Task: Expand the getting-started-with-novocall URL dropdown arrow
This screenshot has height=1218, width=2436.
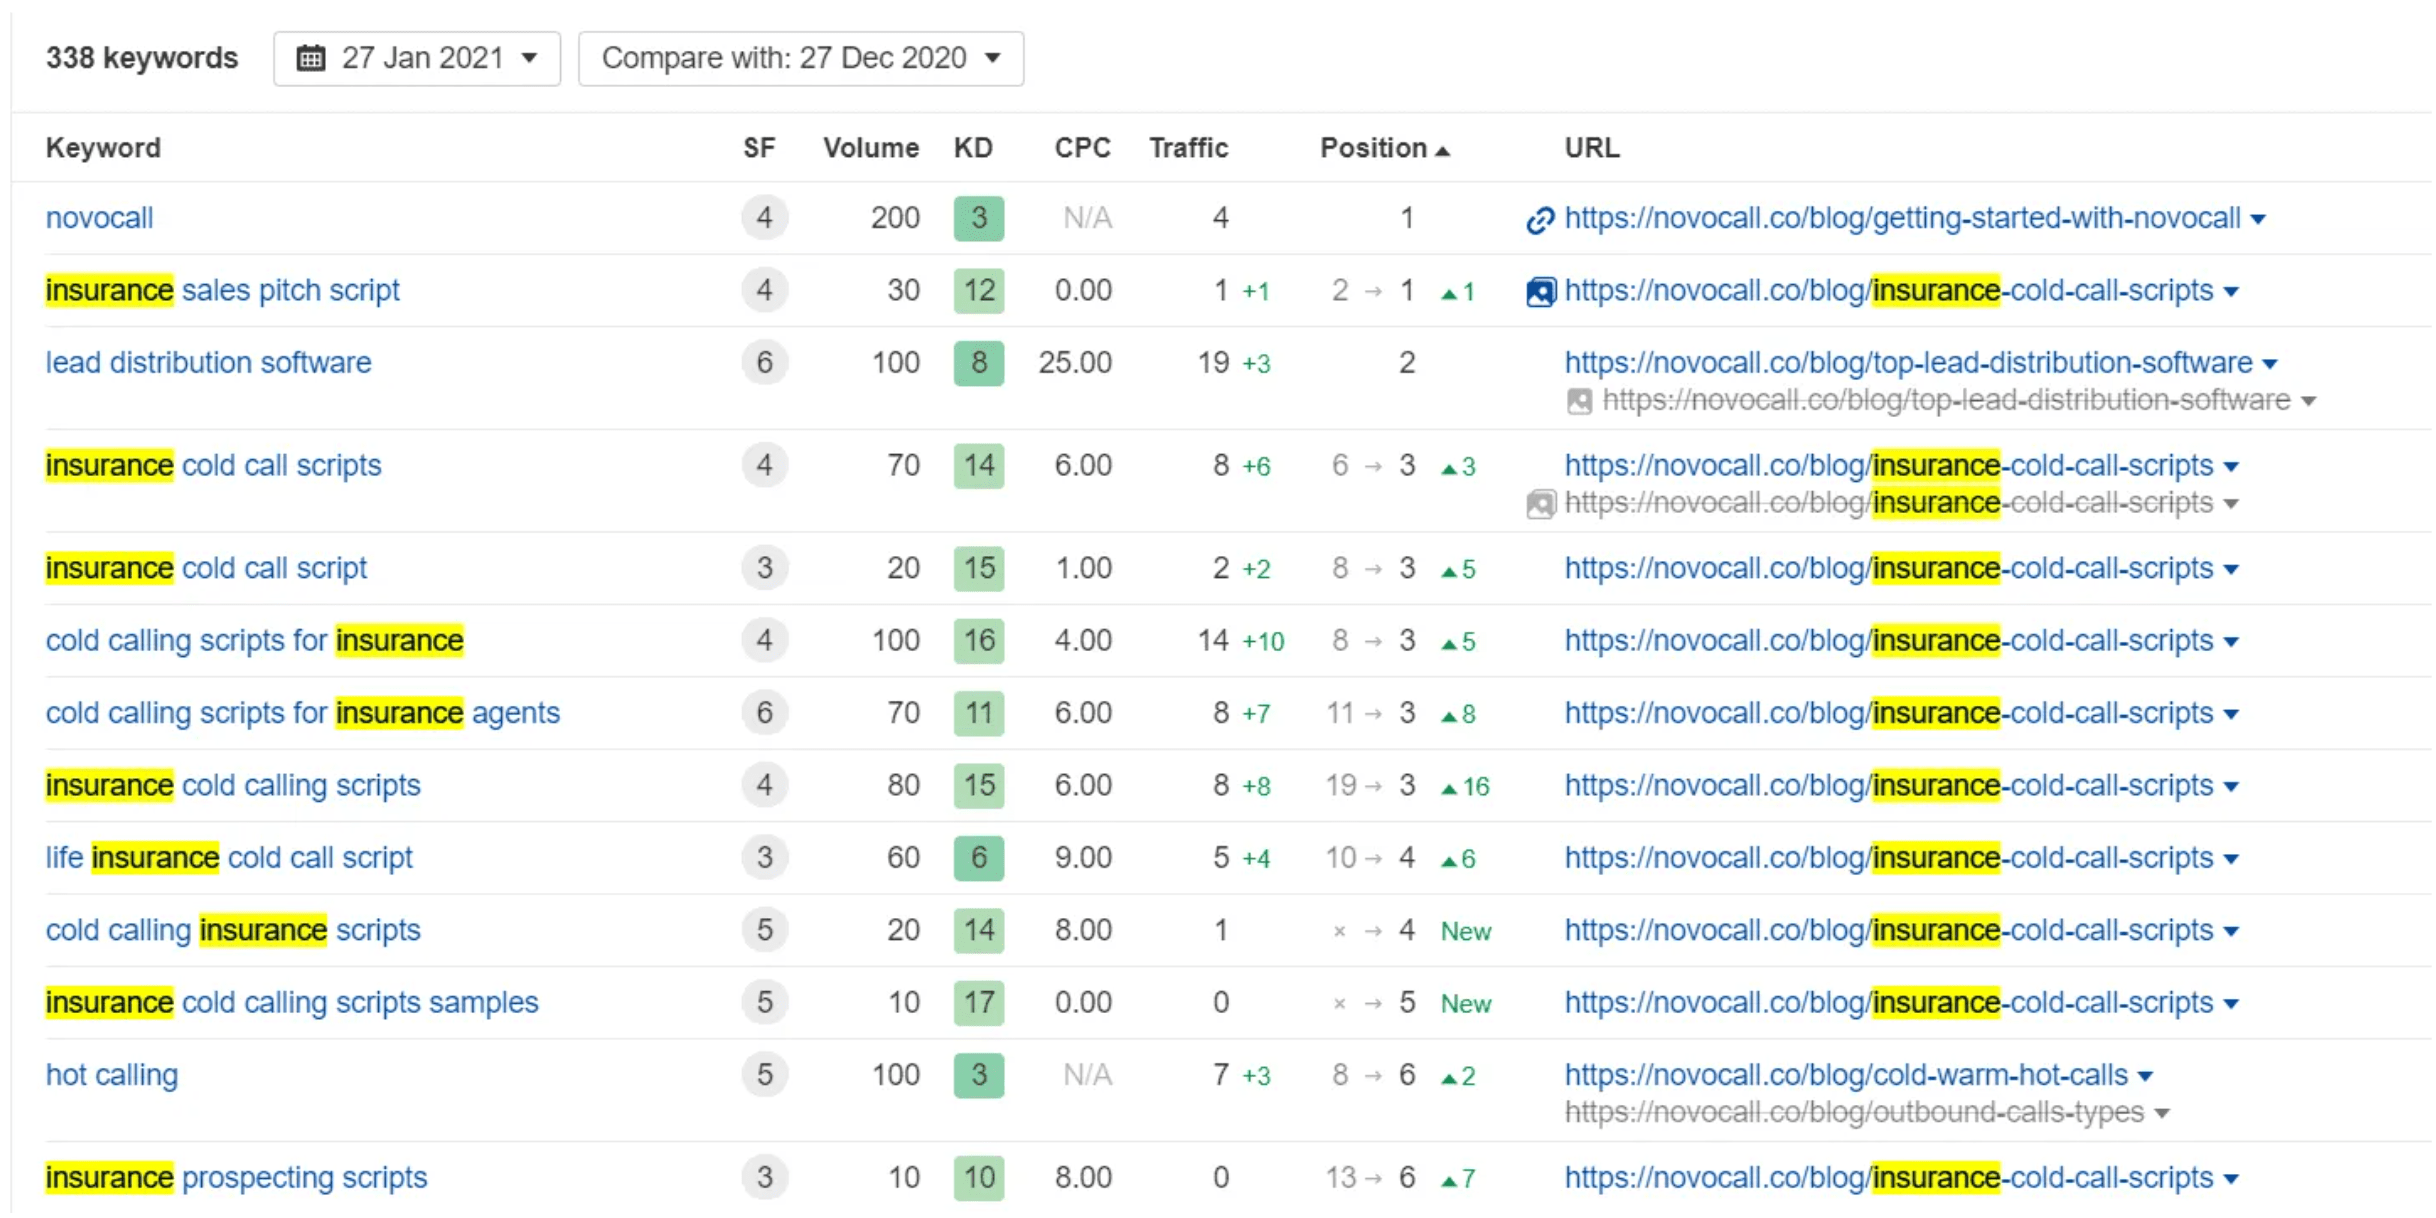Action: 2258,220
